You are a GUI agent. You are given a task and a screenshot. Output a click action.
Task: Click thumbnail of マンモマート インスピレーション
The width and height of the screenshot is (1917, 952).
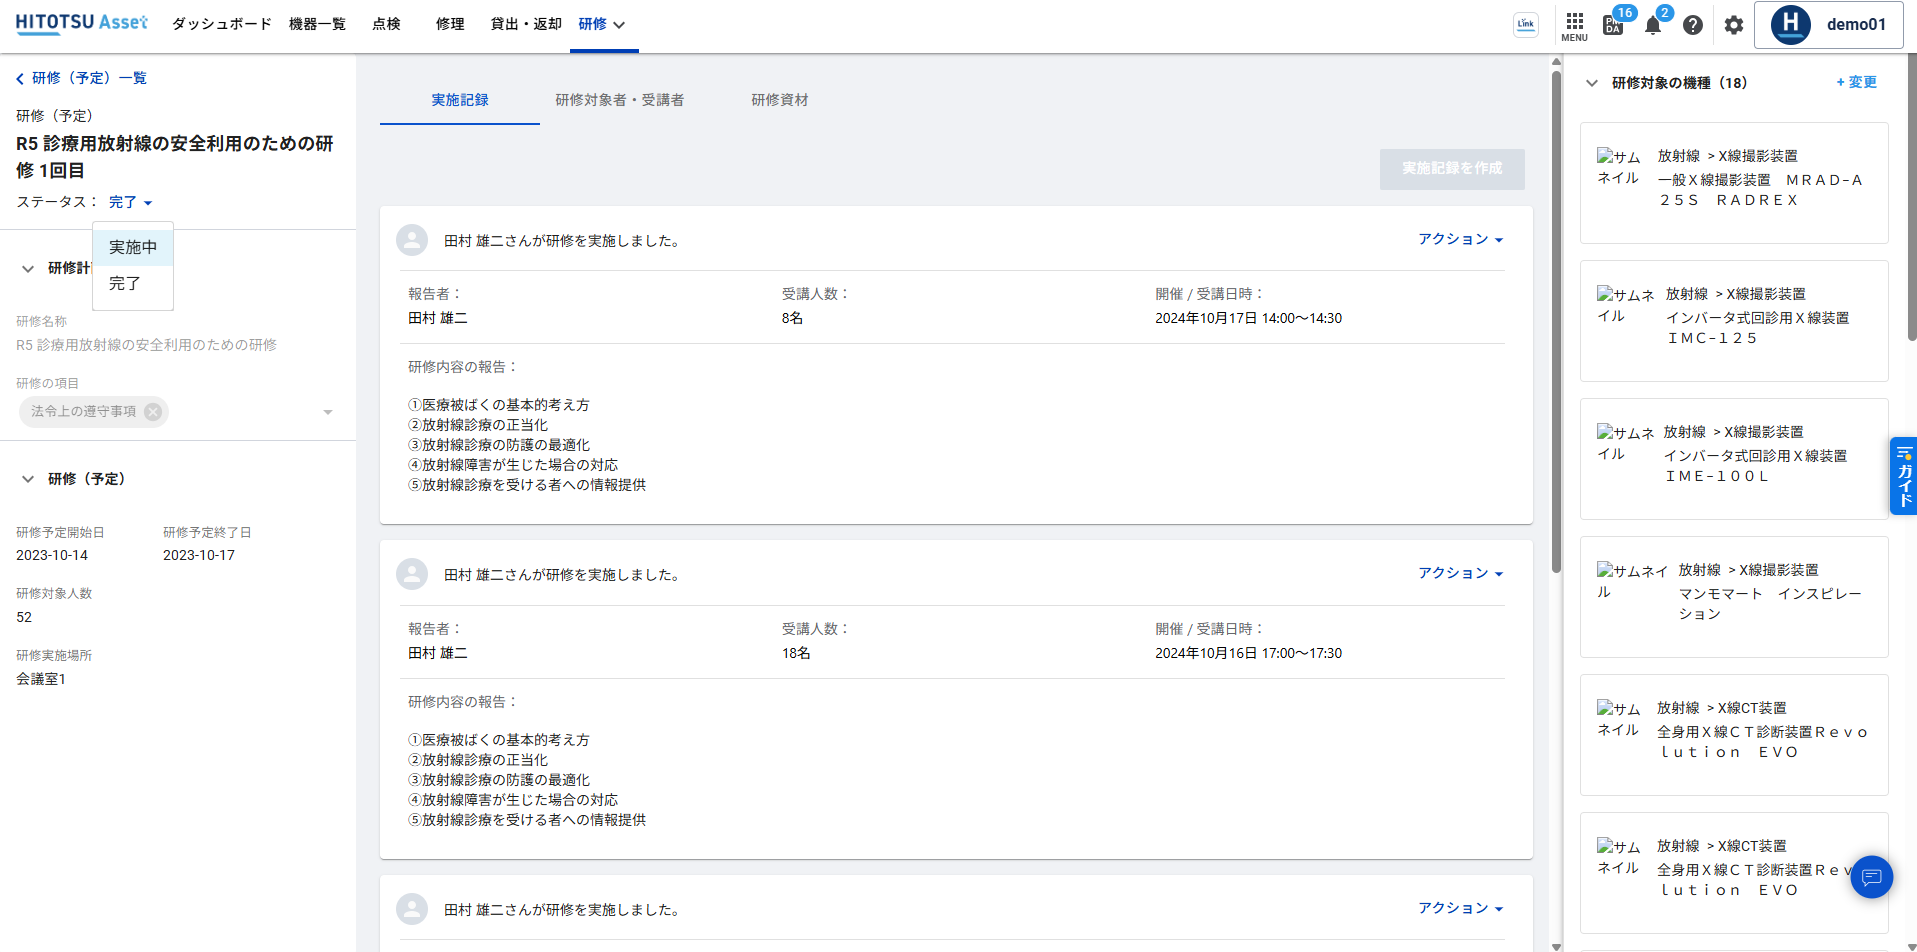pos(1632,581)
